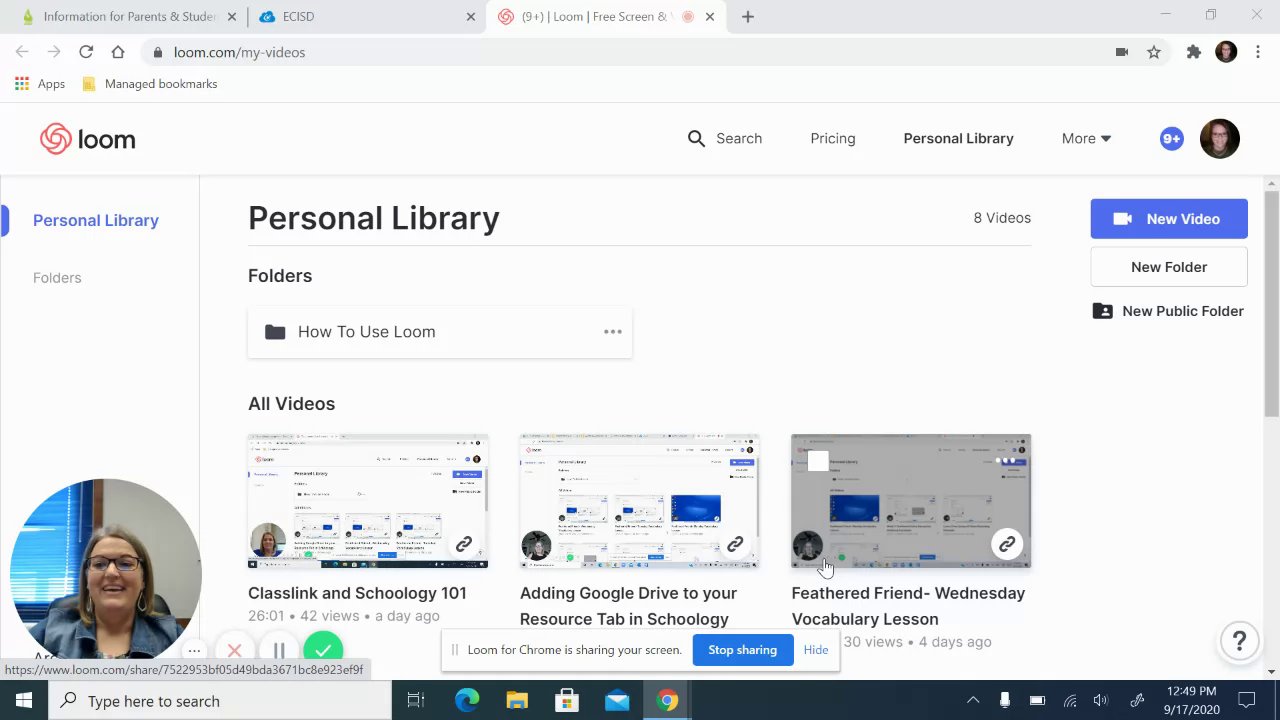Screen dimensions: 1280x720
Task: Hide the screen sharing notification bar
Action: 816,650
